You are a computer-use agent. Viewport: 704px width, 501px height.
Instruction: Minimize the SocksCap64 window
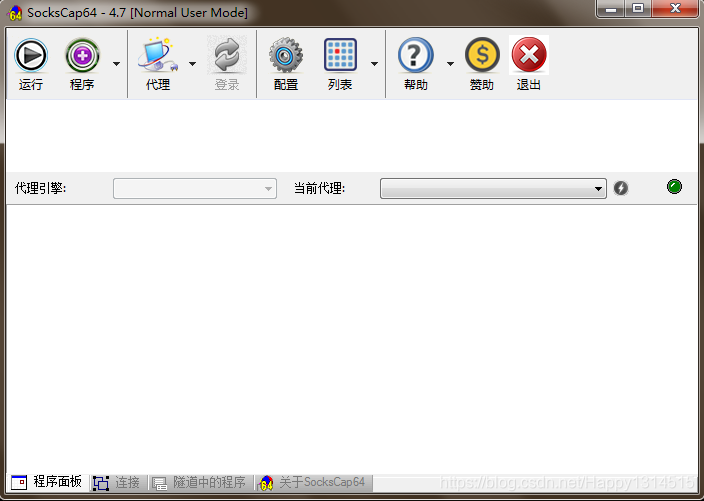click(x=611, y=9)
